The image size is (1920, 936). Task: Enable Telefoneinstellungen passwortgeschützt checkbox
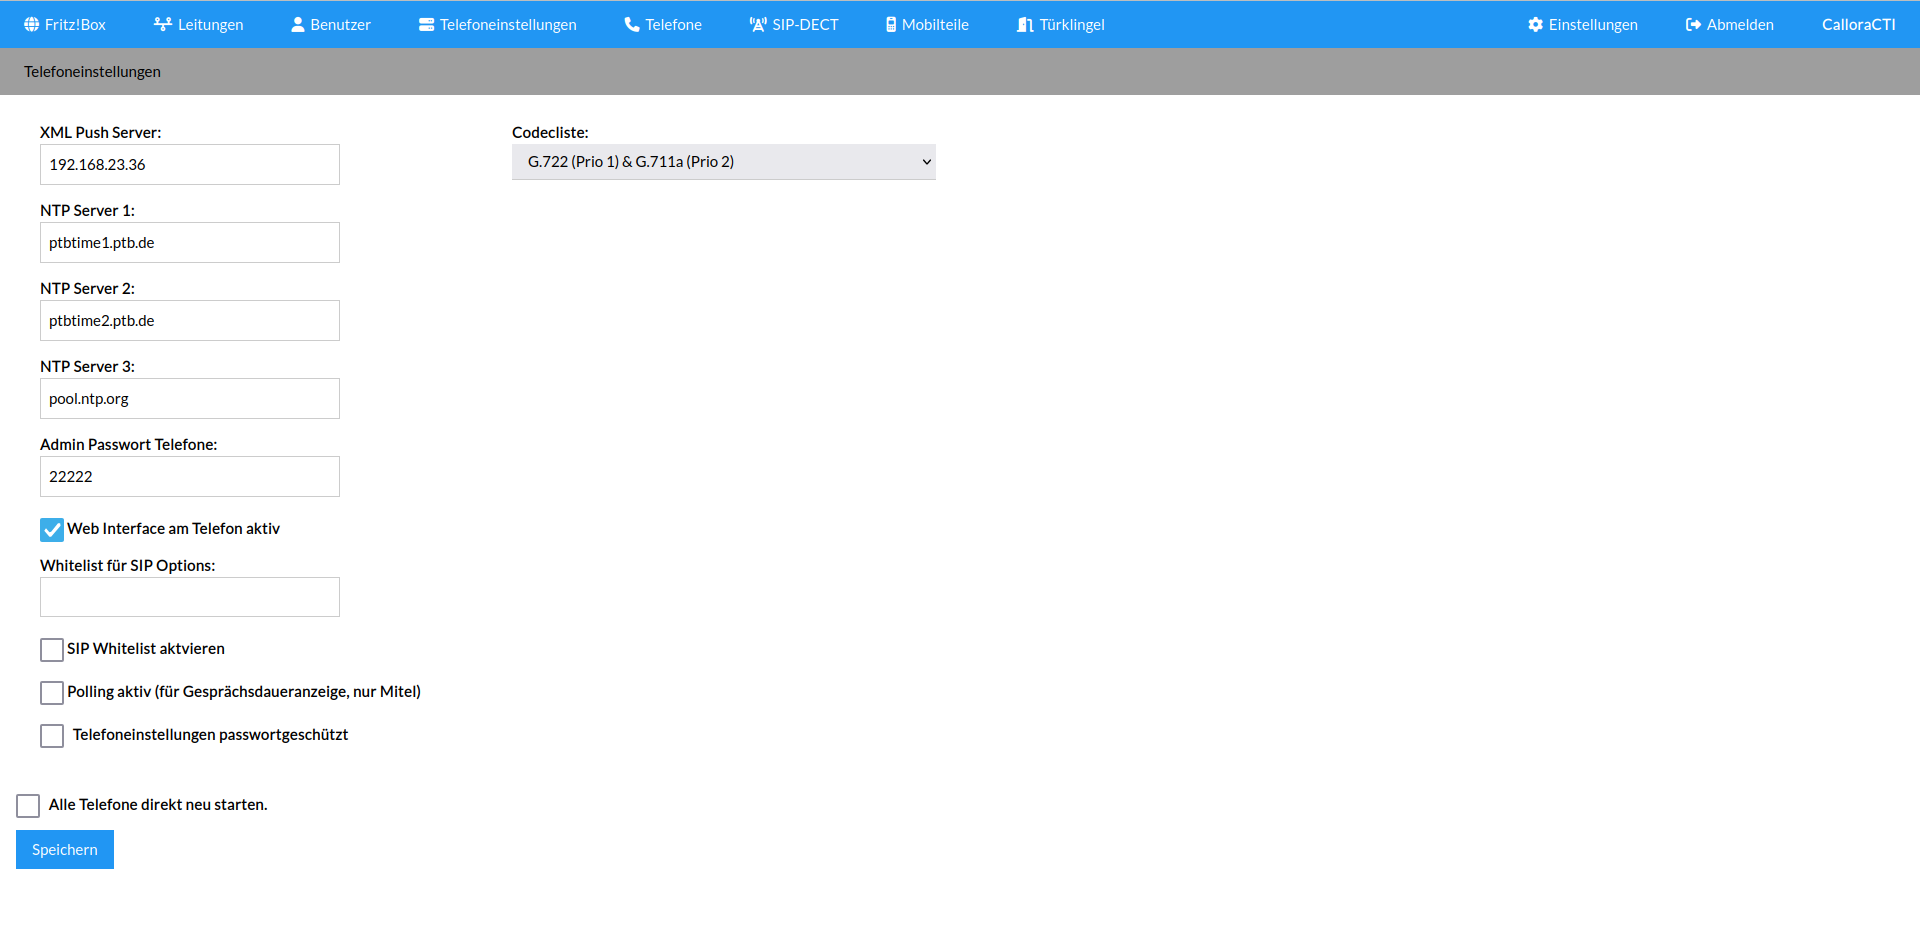52,736
